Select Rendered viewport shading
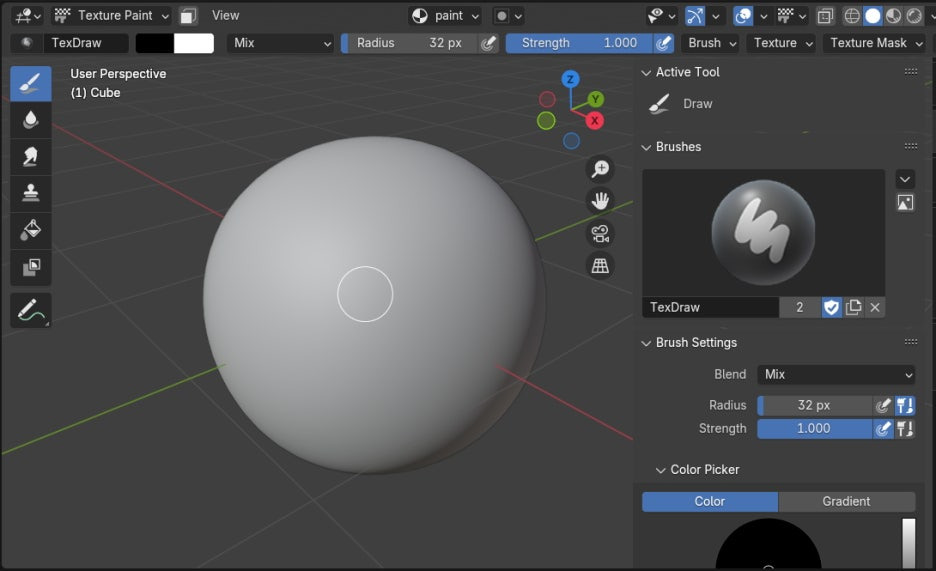Viewport: 936px width, 571px height. tap(914, 16)
